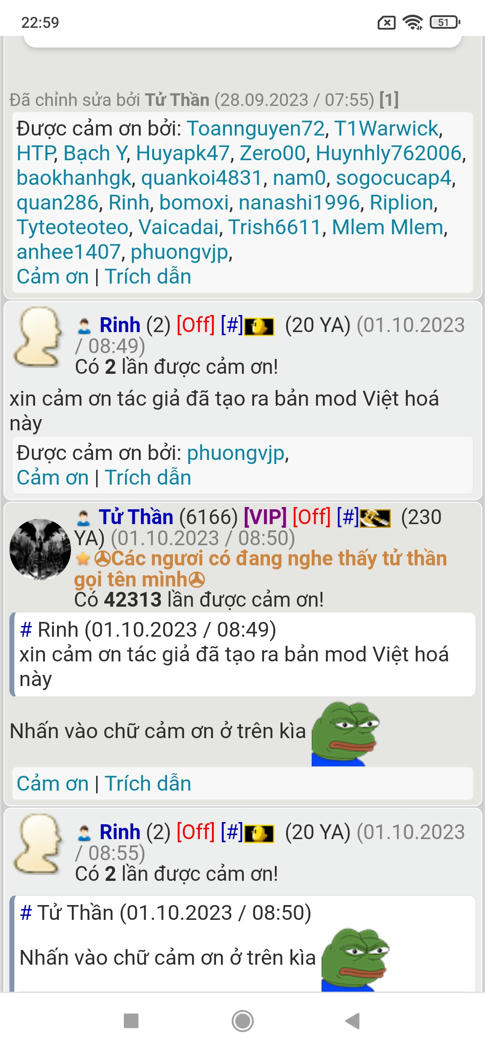Tap the Android home circle button

(242, 1021)
